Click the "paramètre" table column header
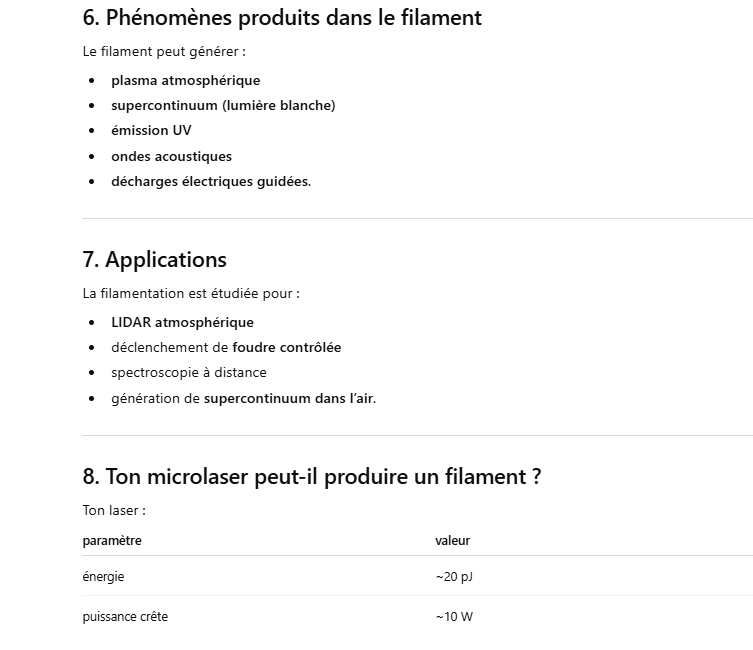The width and height of the screenshot is (753, 650). pyautogui.click(x=112, y=540)
